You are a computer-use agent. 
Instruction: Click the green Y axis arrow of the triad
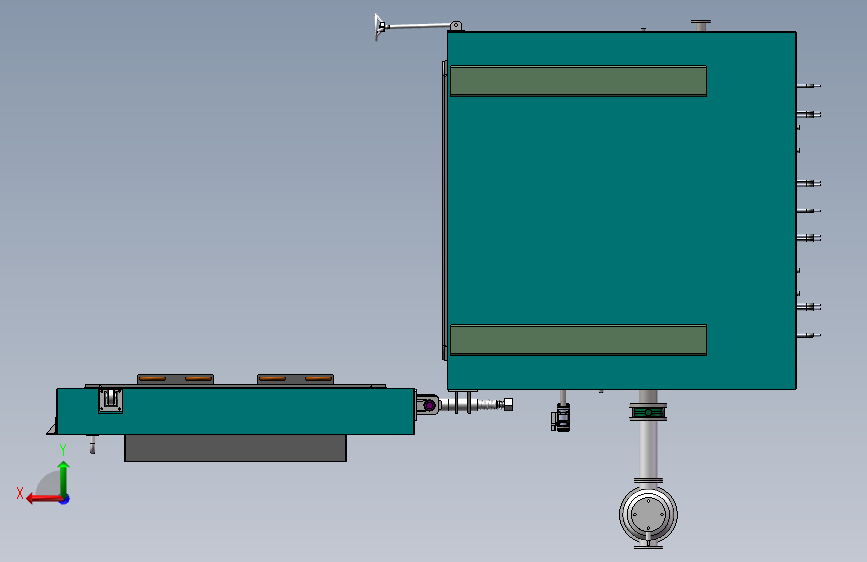(64, 478)
